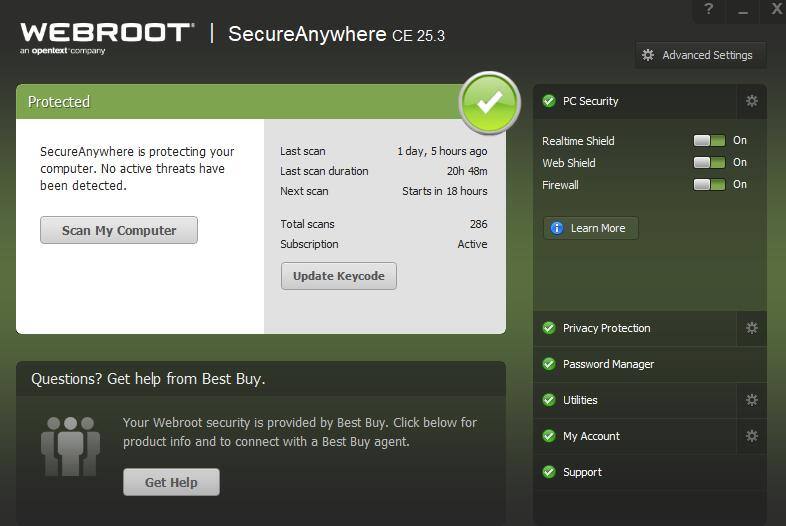The height and width of the screenshot is (526, 786).
Task: Open Utilities gear settings
Action: click(752, 400)
